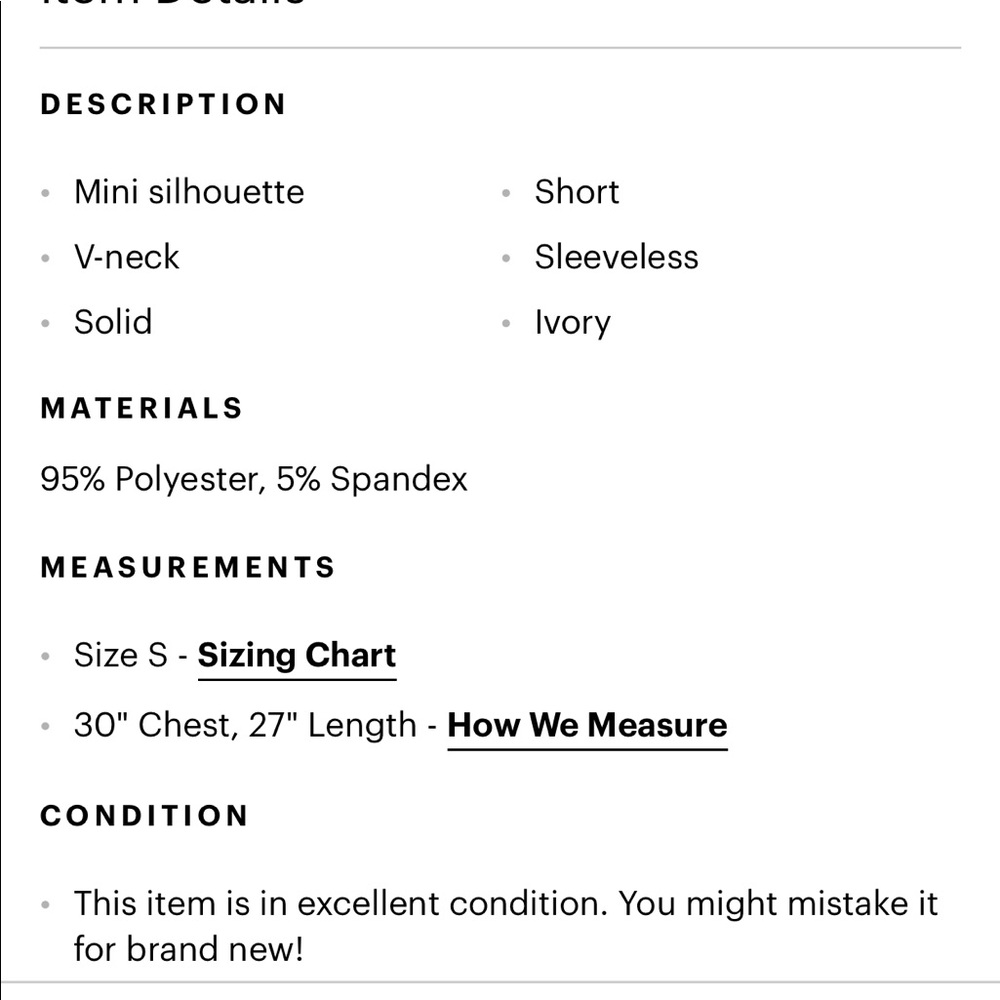1000x1000 pixels.
Task: Select the V-neck description item
Action: point(127,257)
